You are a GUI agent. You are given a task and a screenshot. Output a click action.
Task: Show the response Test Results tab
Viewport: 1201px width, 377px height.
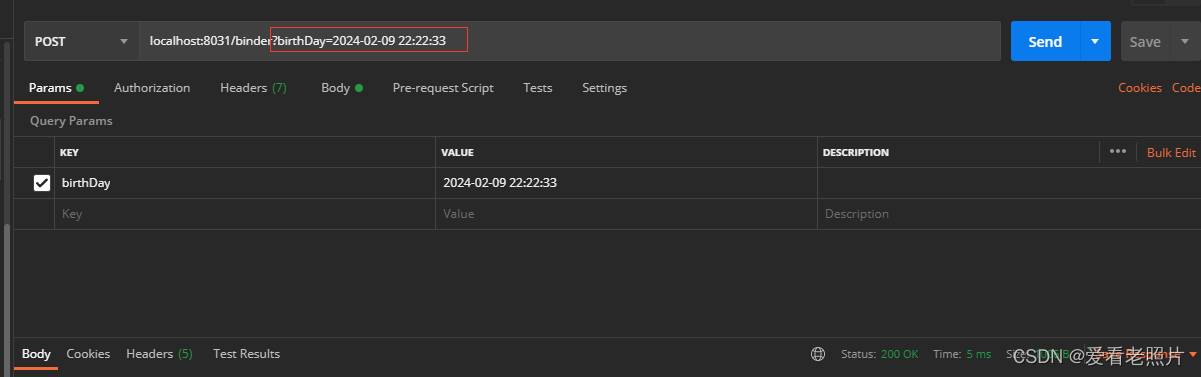(246, 354)
